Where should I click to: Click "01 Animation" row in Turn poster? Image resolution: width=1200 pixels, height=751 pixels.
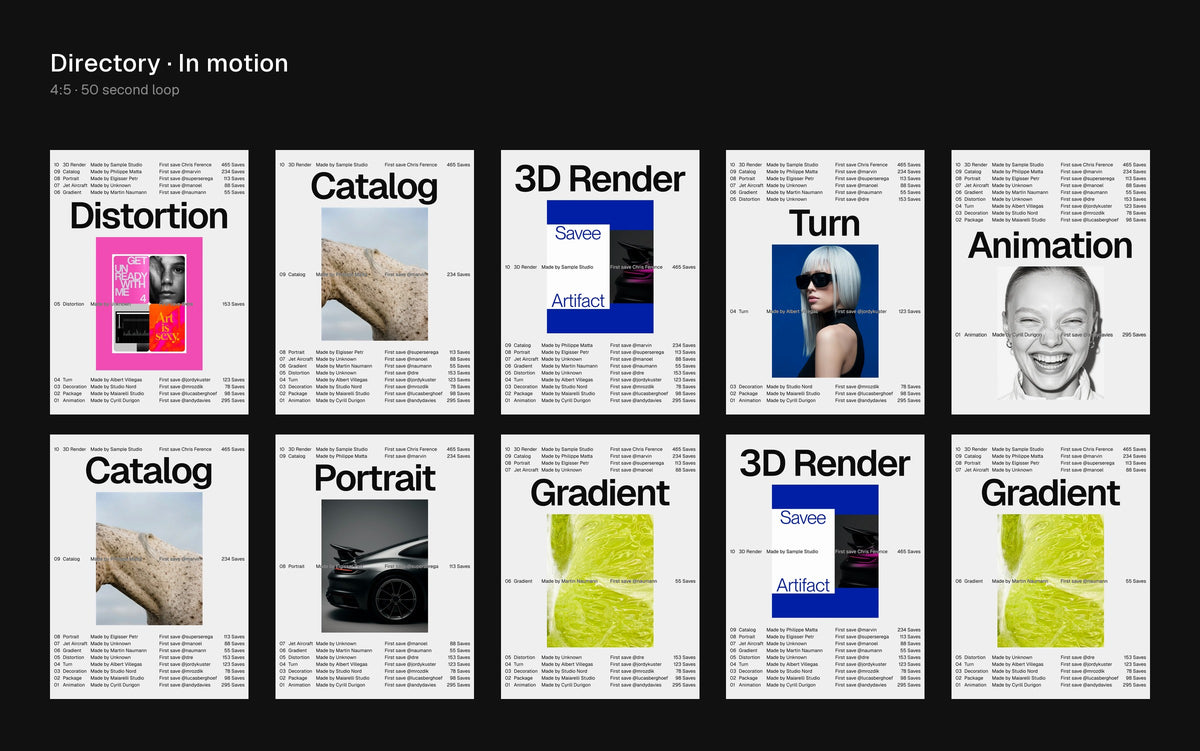[x=825, y=401]
